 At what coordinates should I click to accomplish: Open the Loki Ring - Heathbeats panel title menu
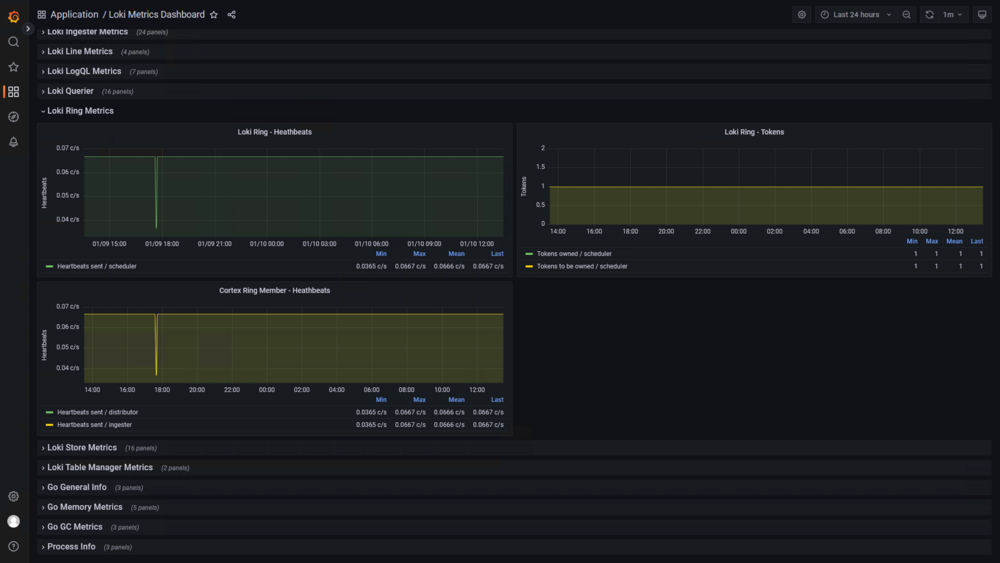click(x=274, y=132)
